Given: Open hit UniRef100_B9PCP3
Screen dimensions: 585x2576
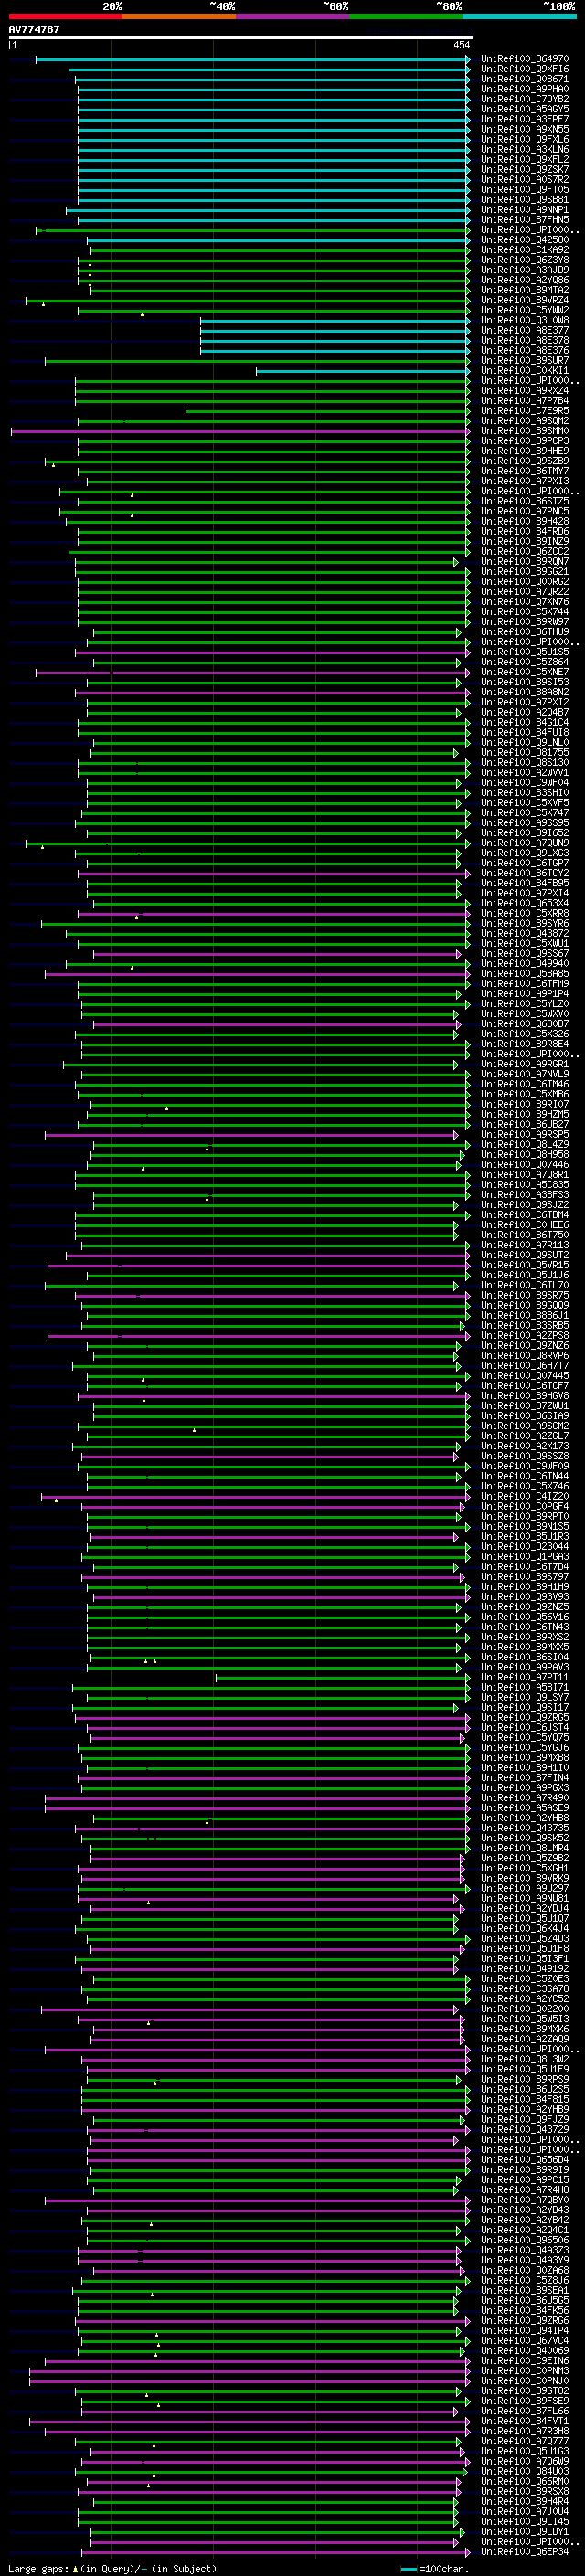Looking at the screenshot, I should tap(525, 441).
